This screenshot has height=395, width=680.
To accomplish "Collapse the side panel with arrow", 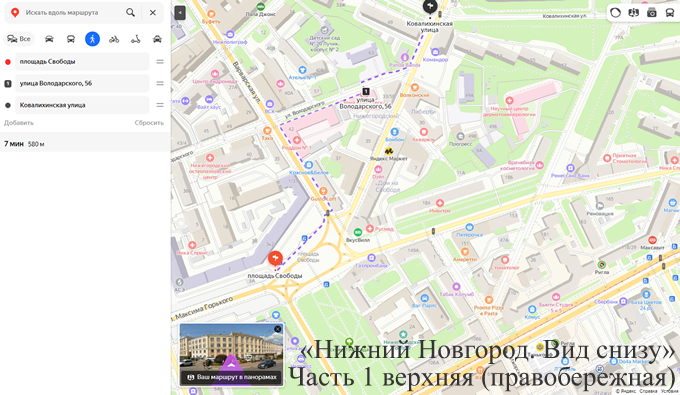I will pos(180,13).
